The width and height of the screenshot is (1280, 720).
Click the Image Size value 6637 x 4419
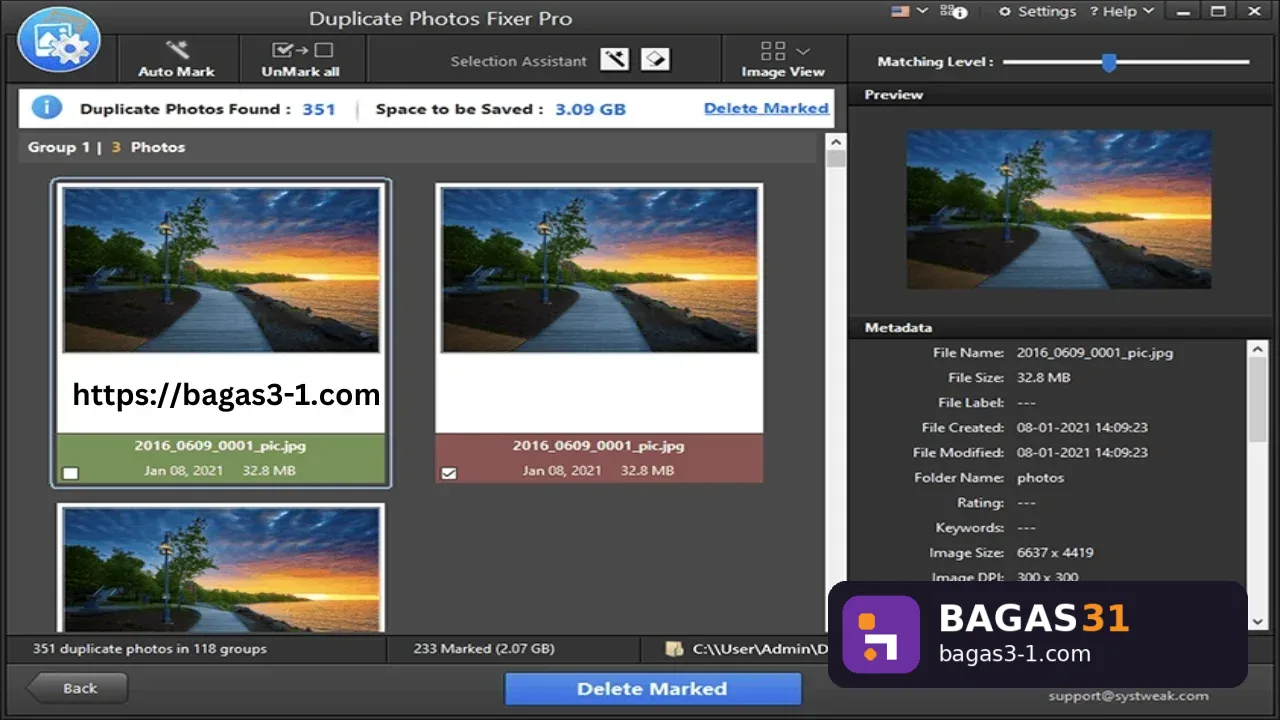click(1055, 553)
